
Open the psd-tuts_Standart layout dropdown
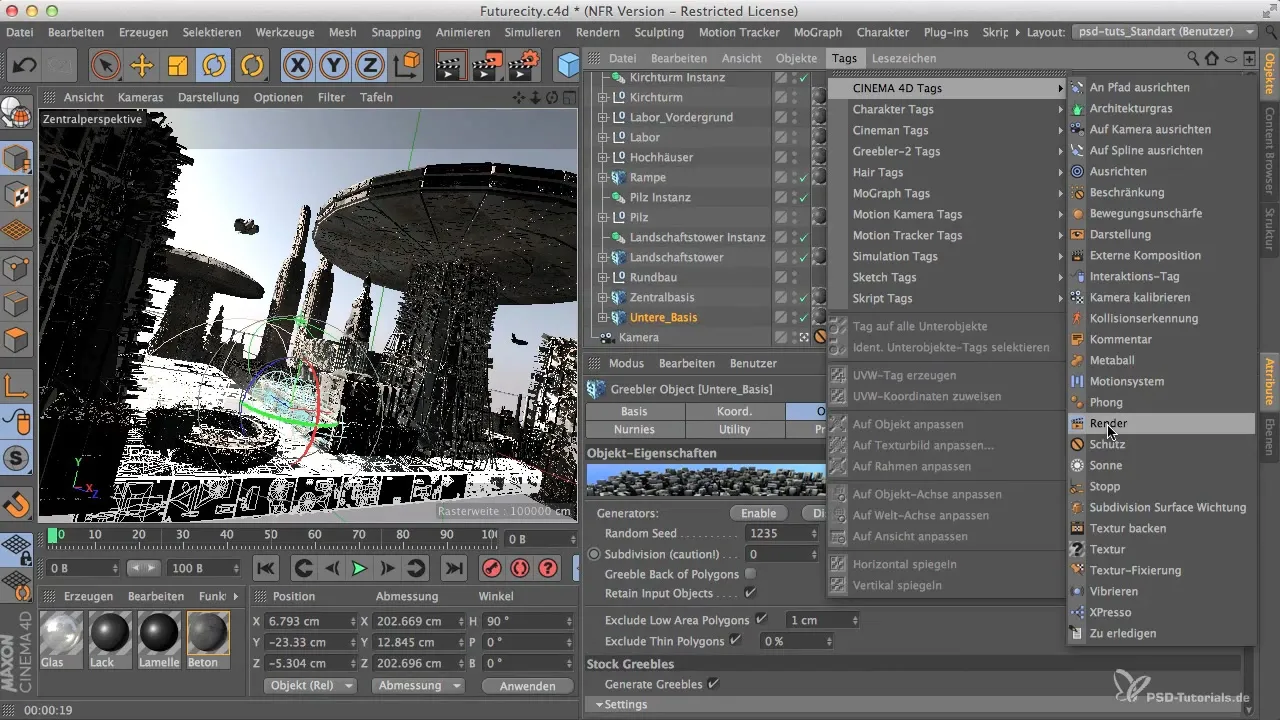point(1164,32)
